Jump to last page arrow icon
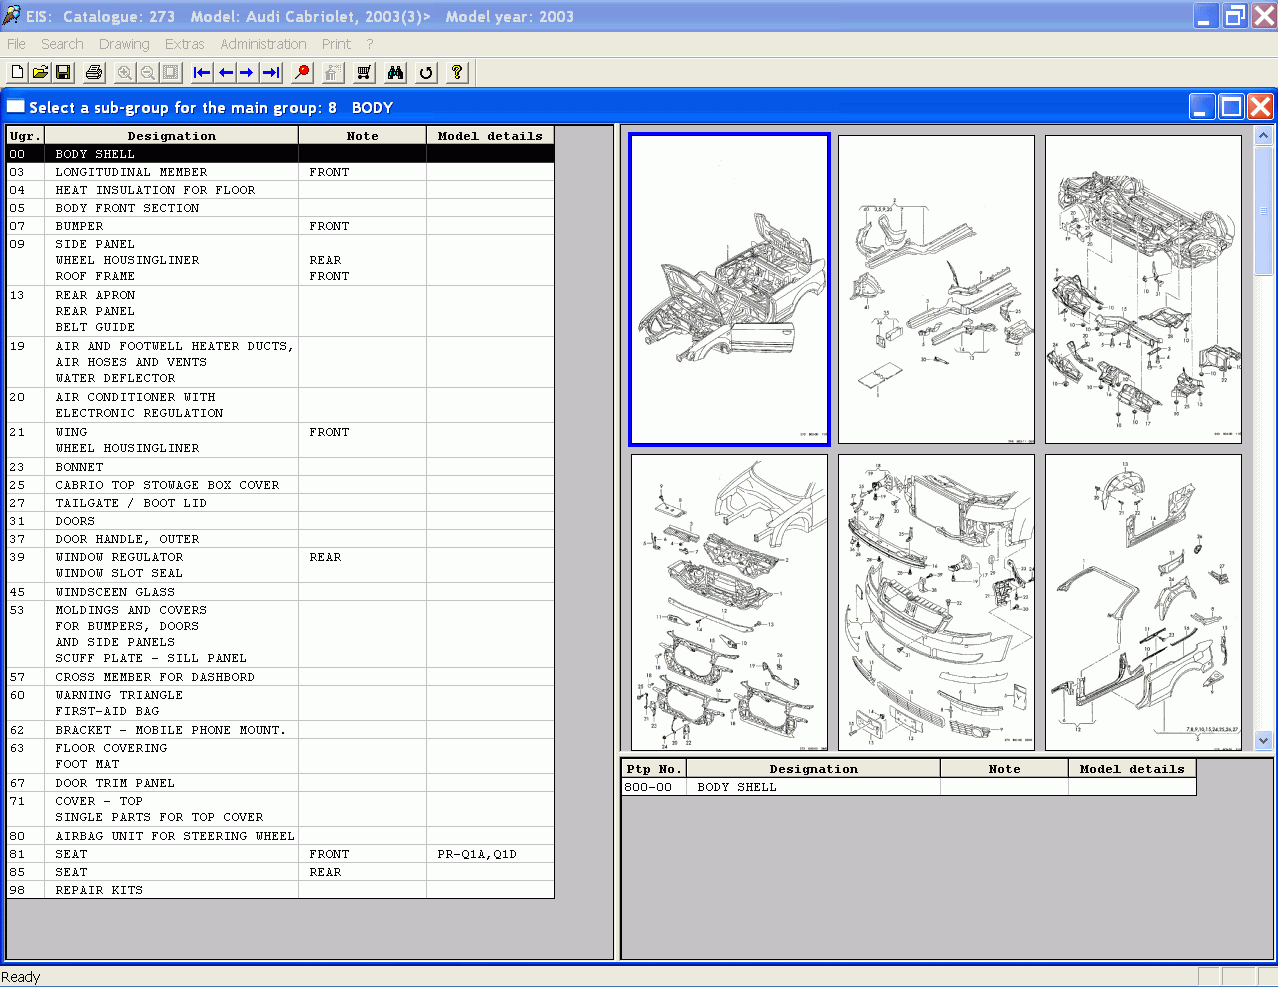The width and height of the screenshot is (1278, 987). coord(270,72)
